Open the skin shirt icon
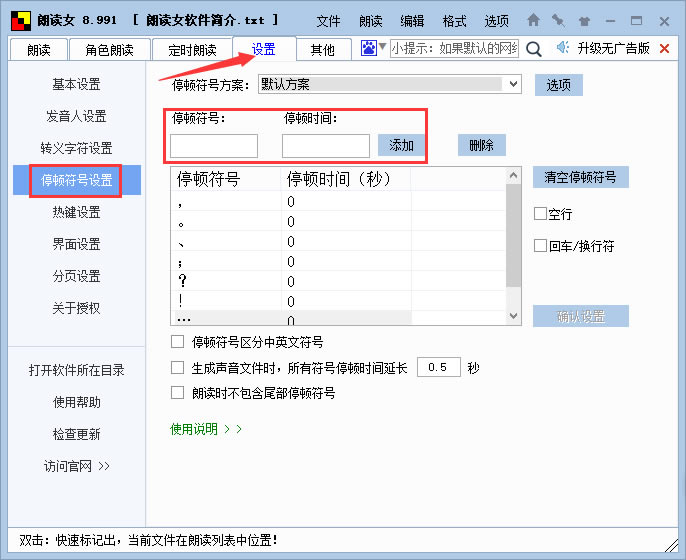The width and height of the screenshot is (686, 560). [x=584, y=21]
